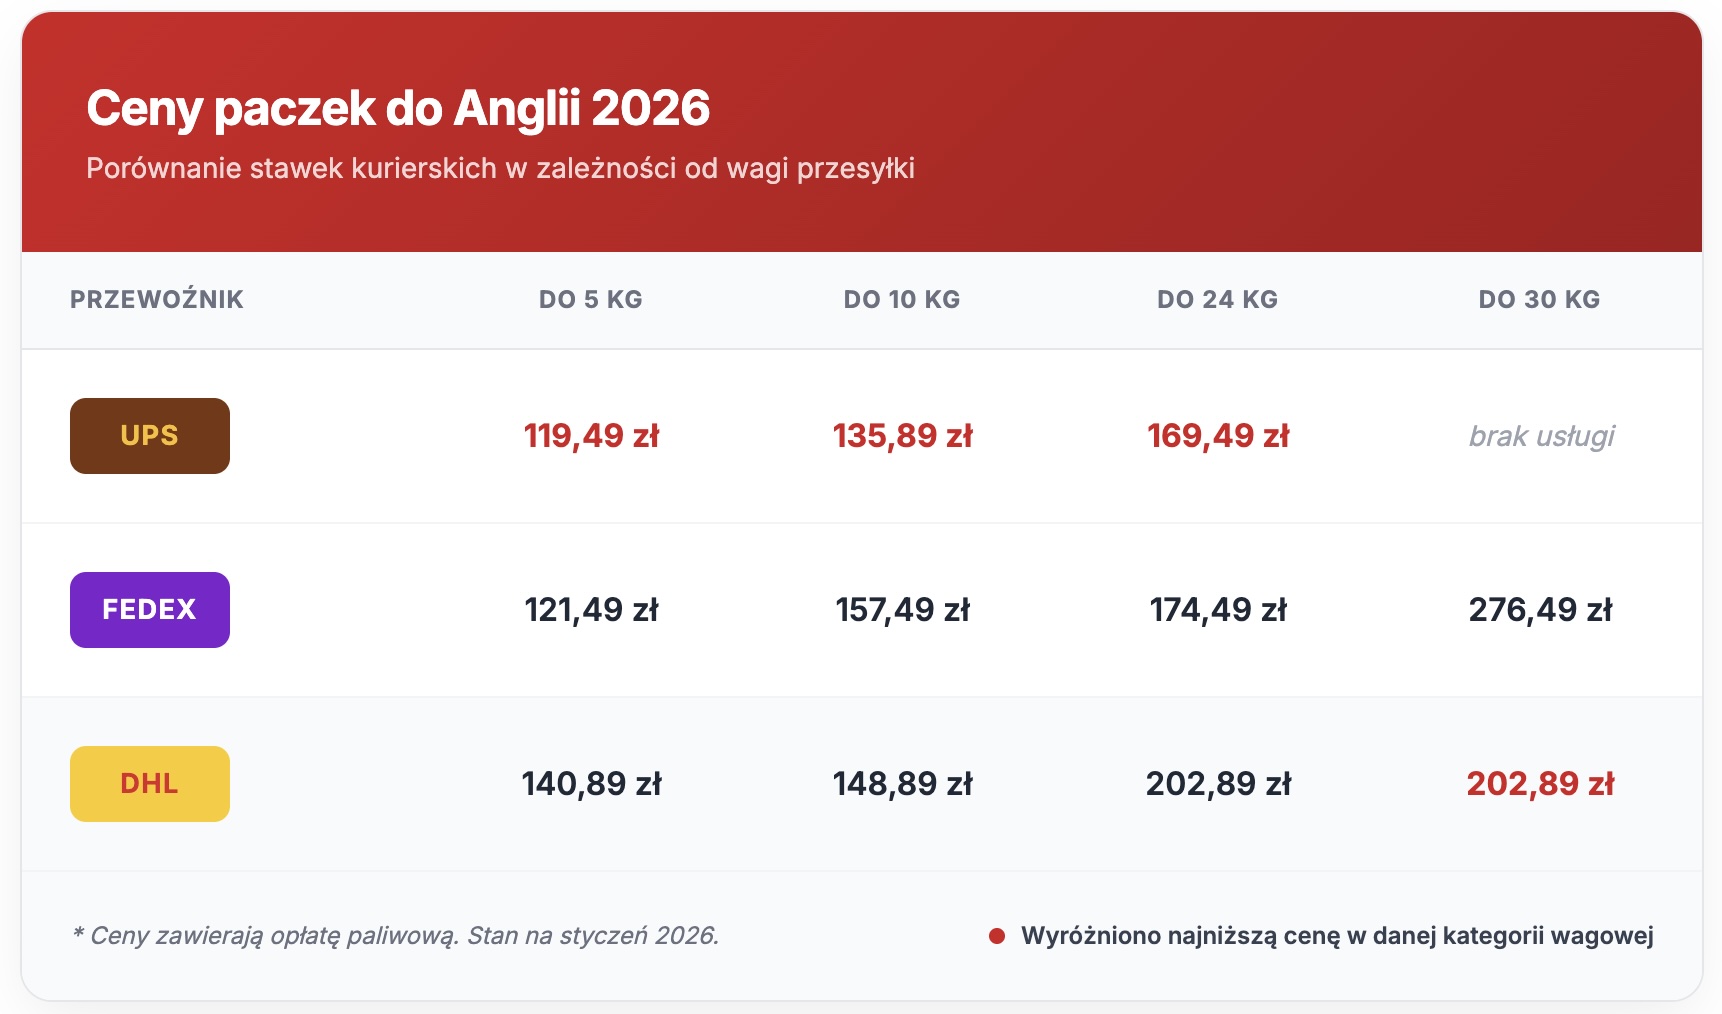Click the fuel surcharge footnote text
The width and height of the screenshot is (1722, 1014).
click(x=396, y=936)
